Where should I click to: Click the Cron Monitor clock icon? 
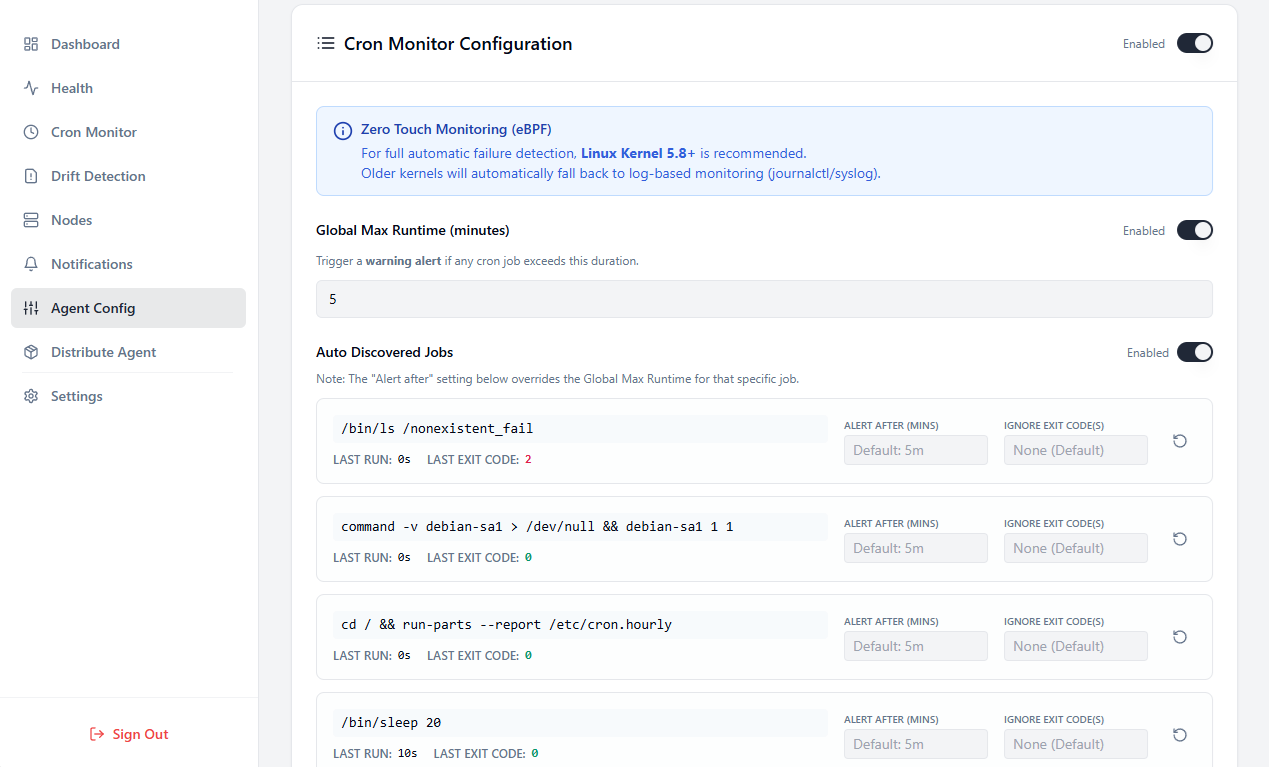pyautogui.click(x=31, y=132)
